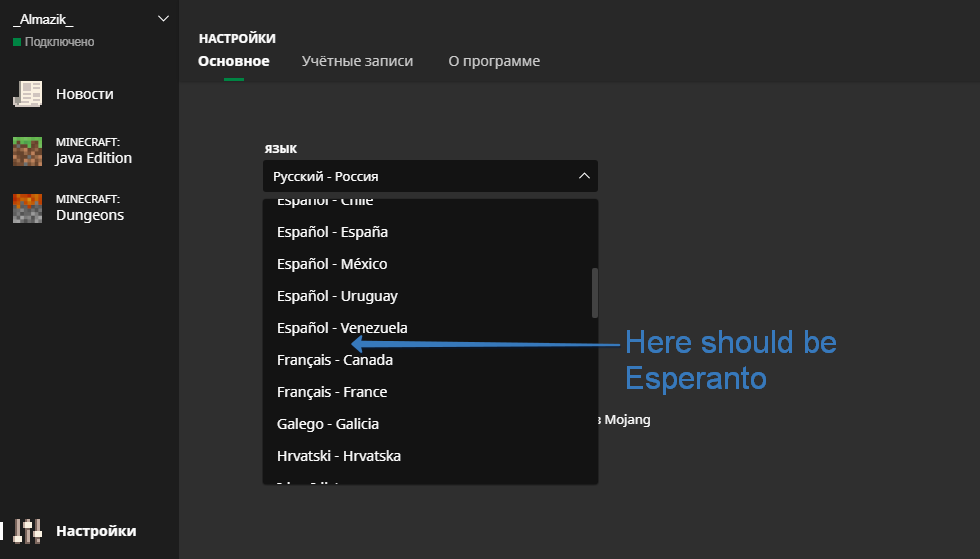The image size is (980, 559).
Task: Click the language list scrollbar thumb
Action: click(x=595, y=292)
